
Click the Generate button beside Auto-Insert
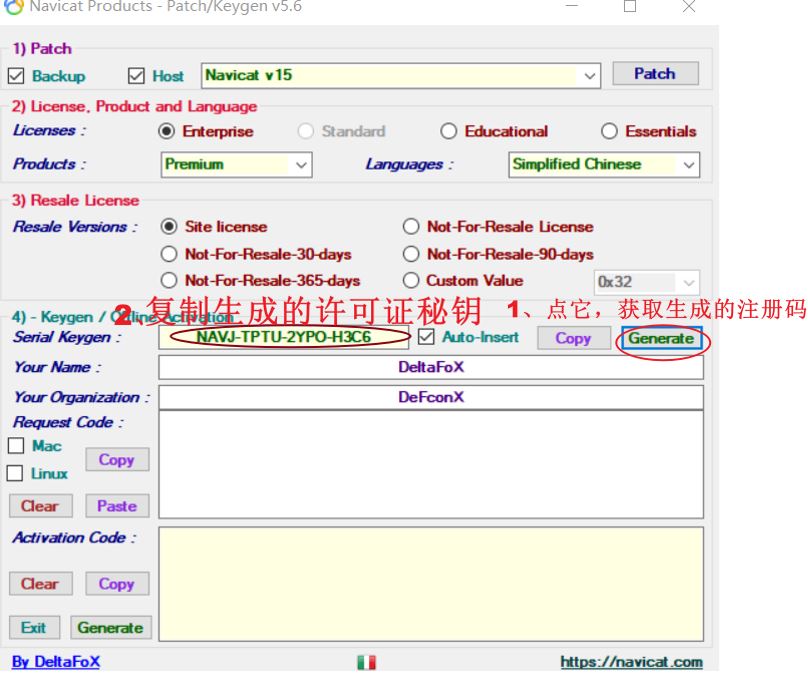[x=661, y=338]
